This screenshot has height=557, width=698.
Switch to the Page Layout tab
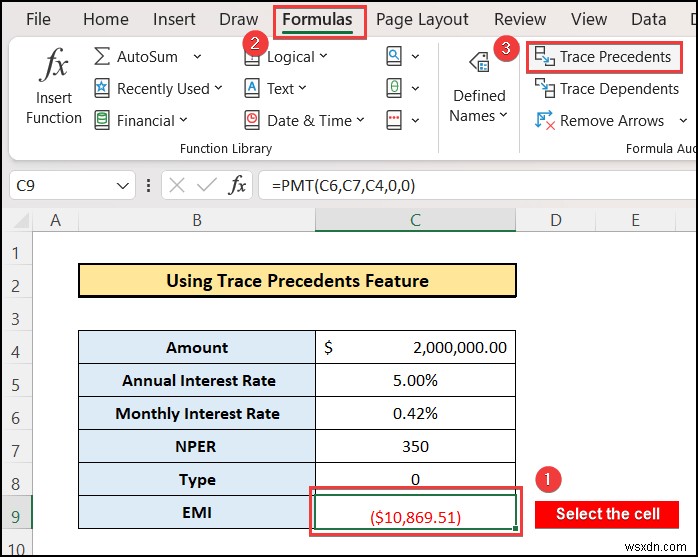[422, 20]
